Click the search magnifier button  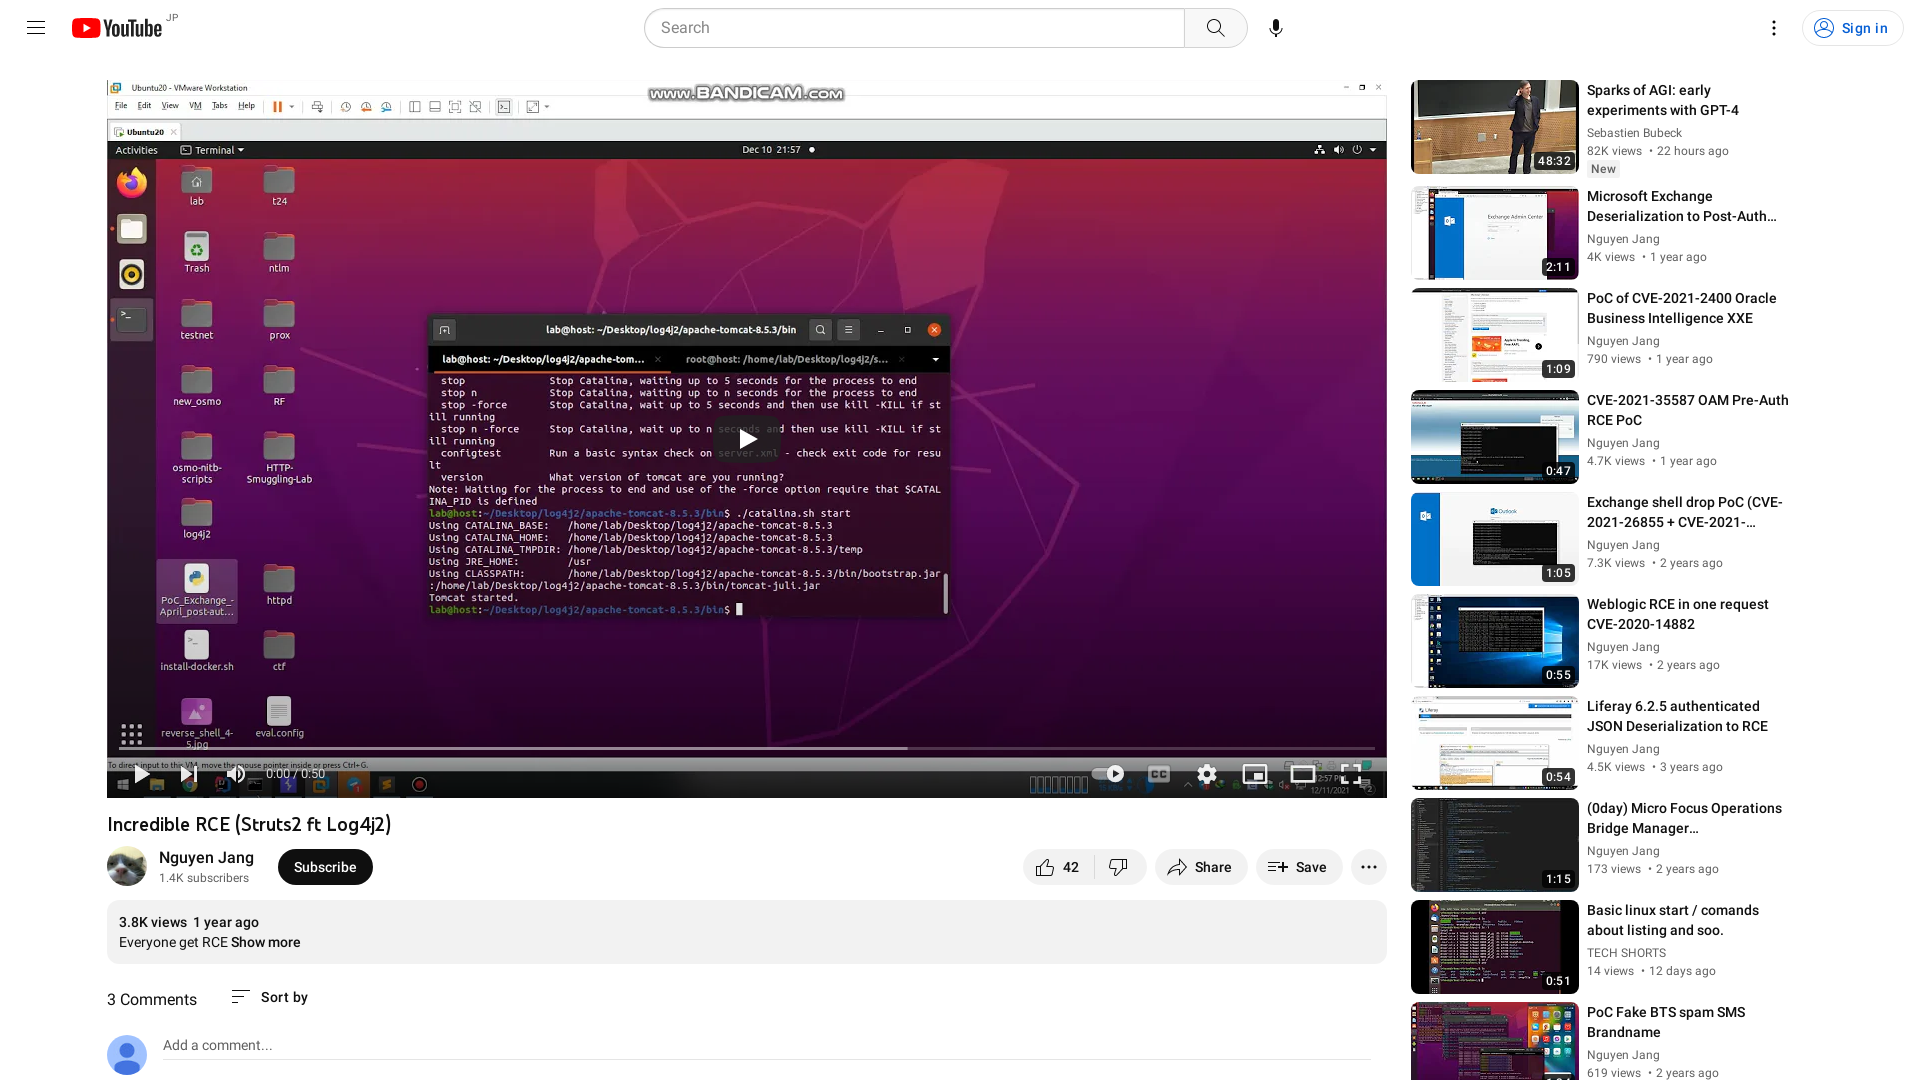pyautogui.click(x=1215, y=28)
